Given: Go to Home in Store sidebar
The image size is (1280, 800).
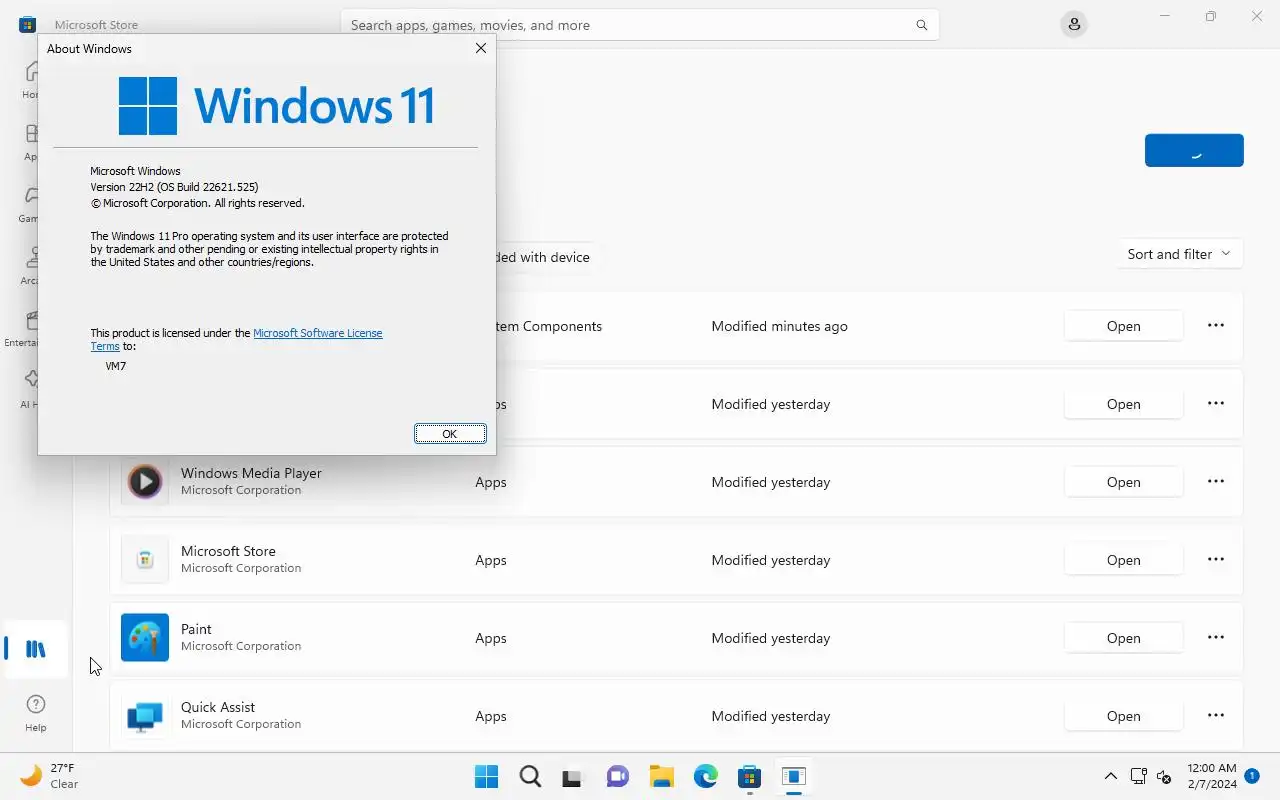Looking at the screenshot, I should click(x=30, y=80).
